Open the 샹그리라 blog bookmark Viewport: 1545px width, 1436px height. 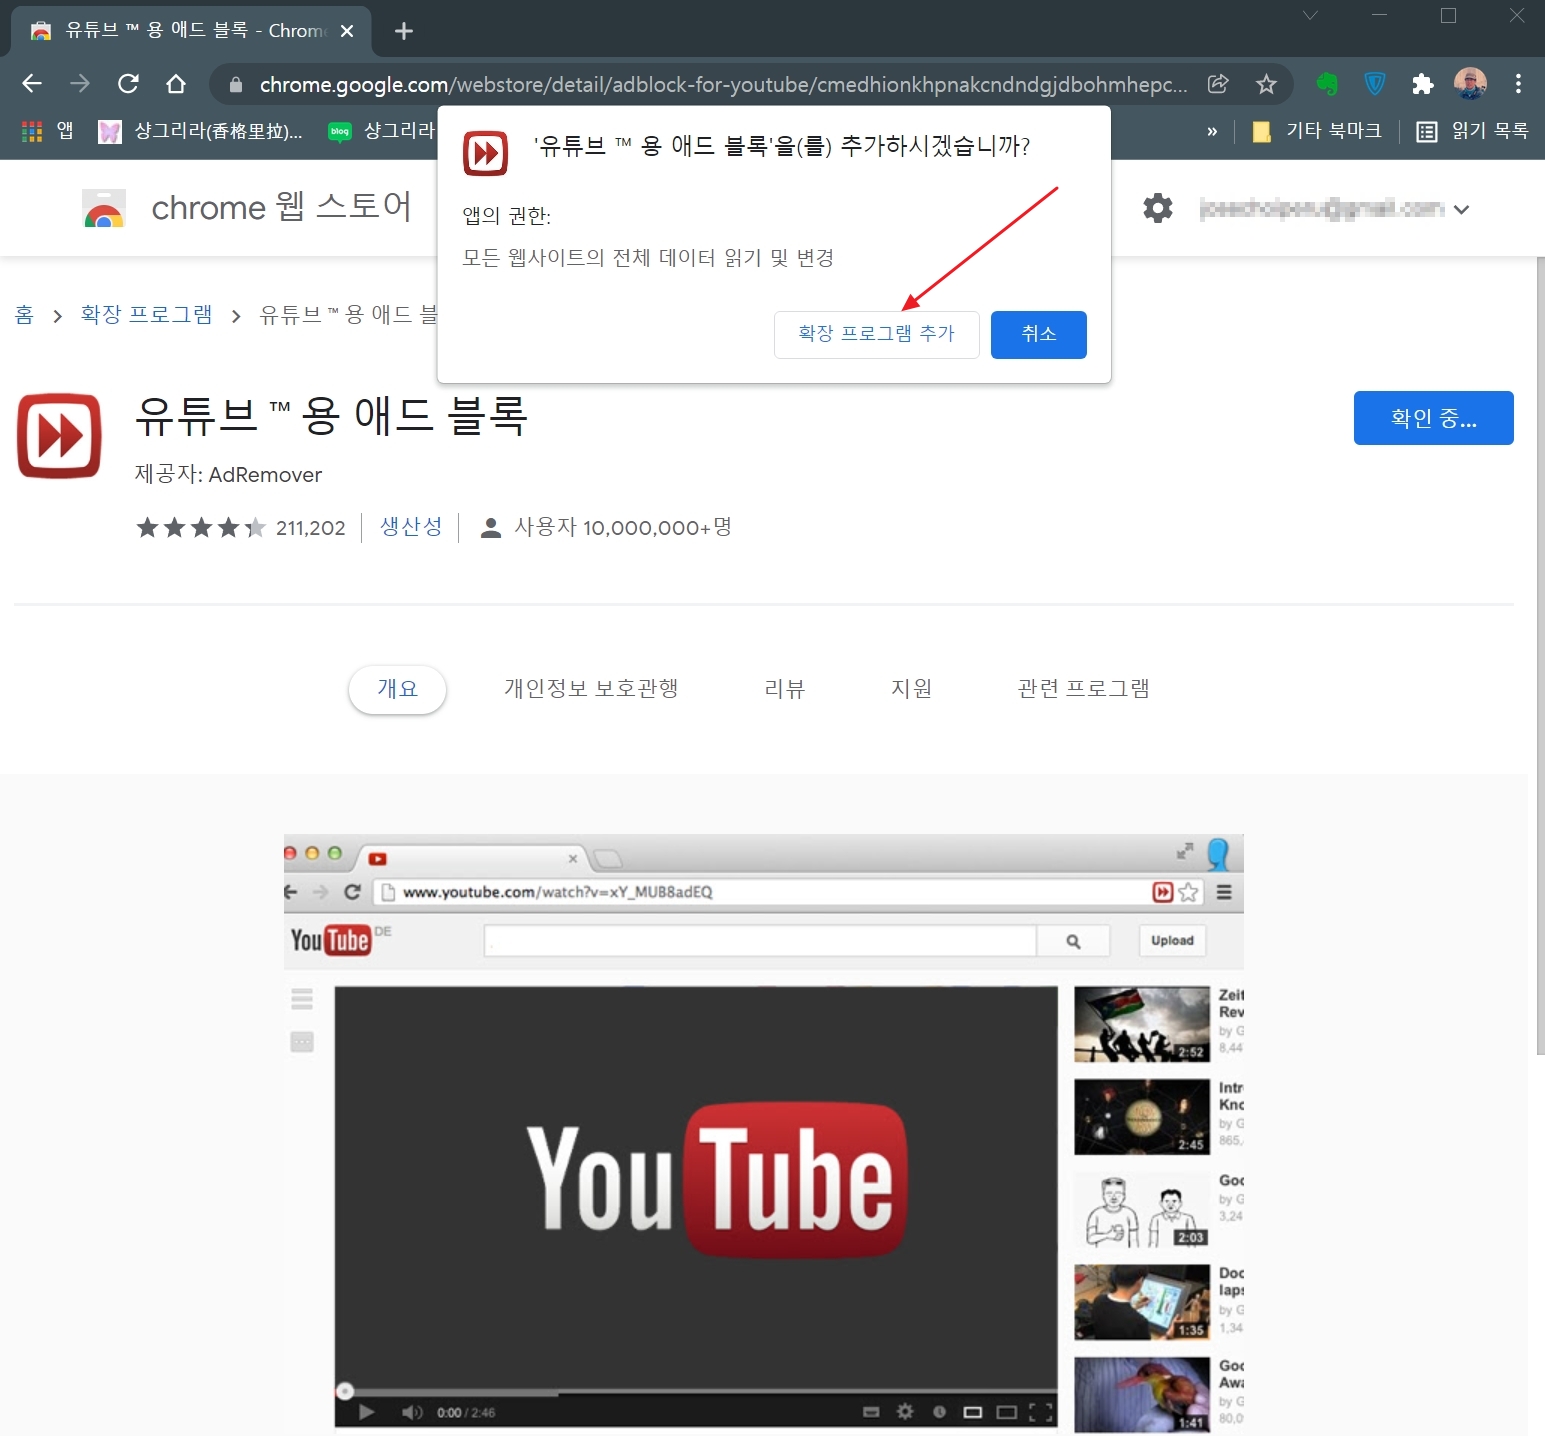pos(382,131)
